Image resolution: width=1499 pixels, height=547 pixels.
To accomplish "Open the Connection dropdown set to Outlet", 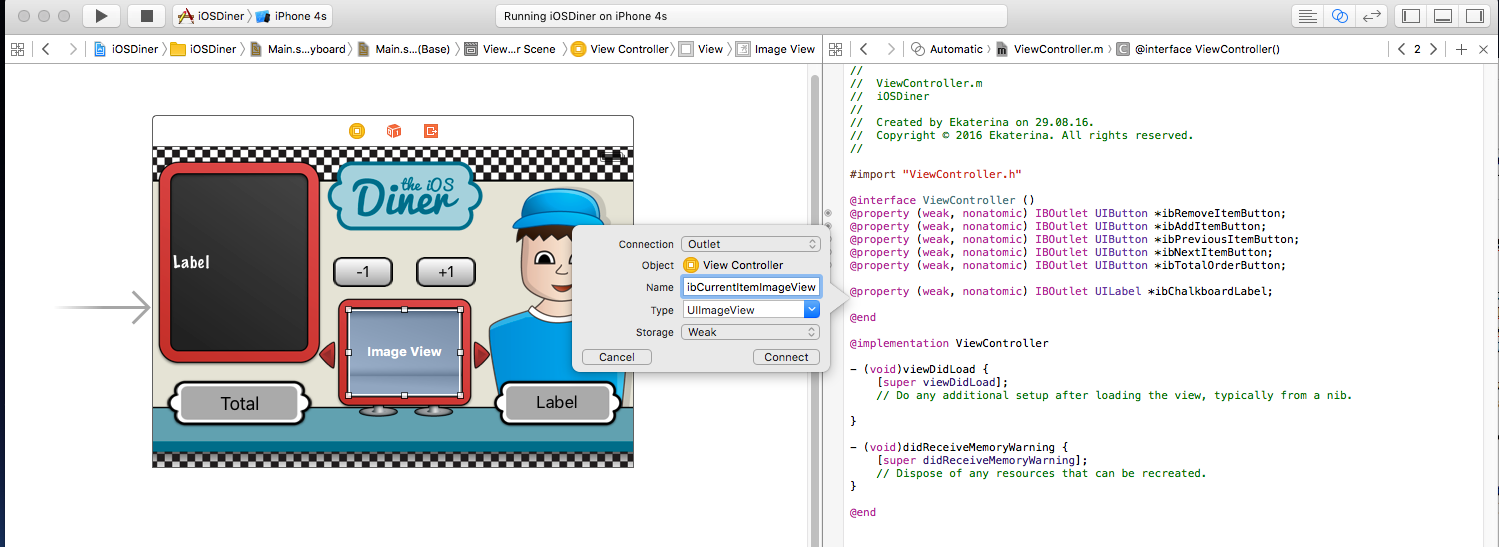I will point(751,244).
